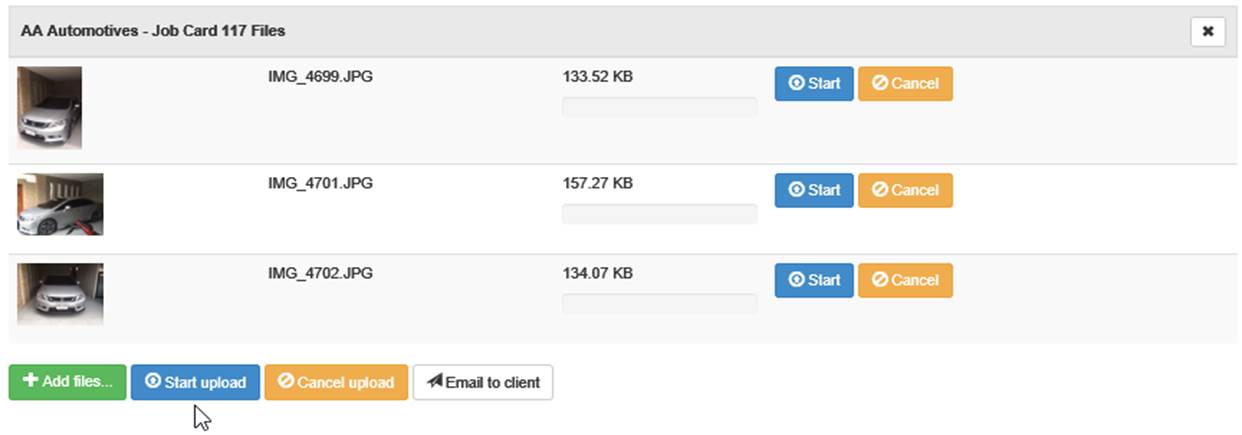The image size is (1242, 435).
Task: Cancel the IMG_4702.JPG upload
Action: point(905,280)
